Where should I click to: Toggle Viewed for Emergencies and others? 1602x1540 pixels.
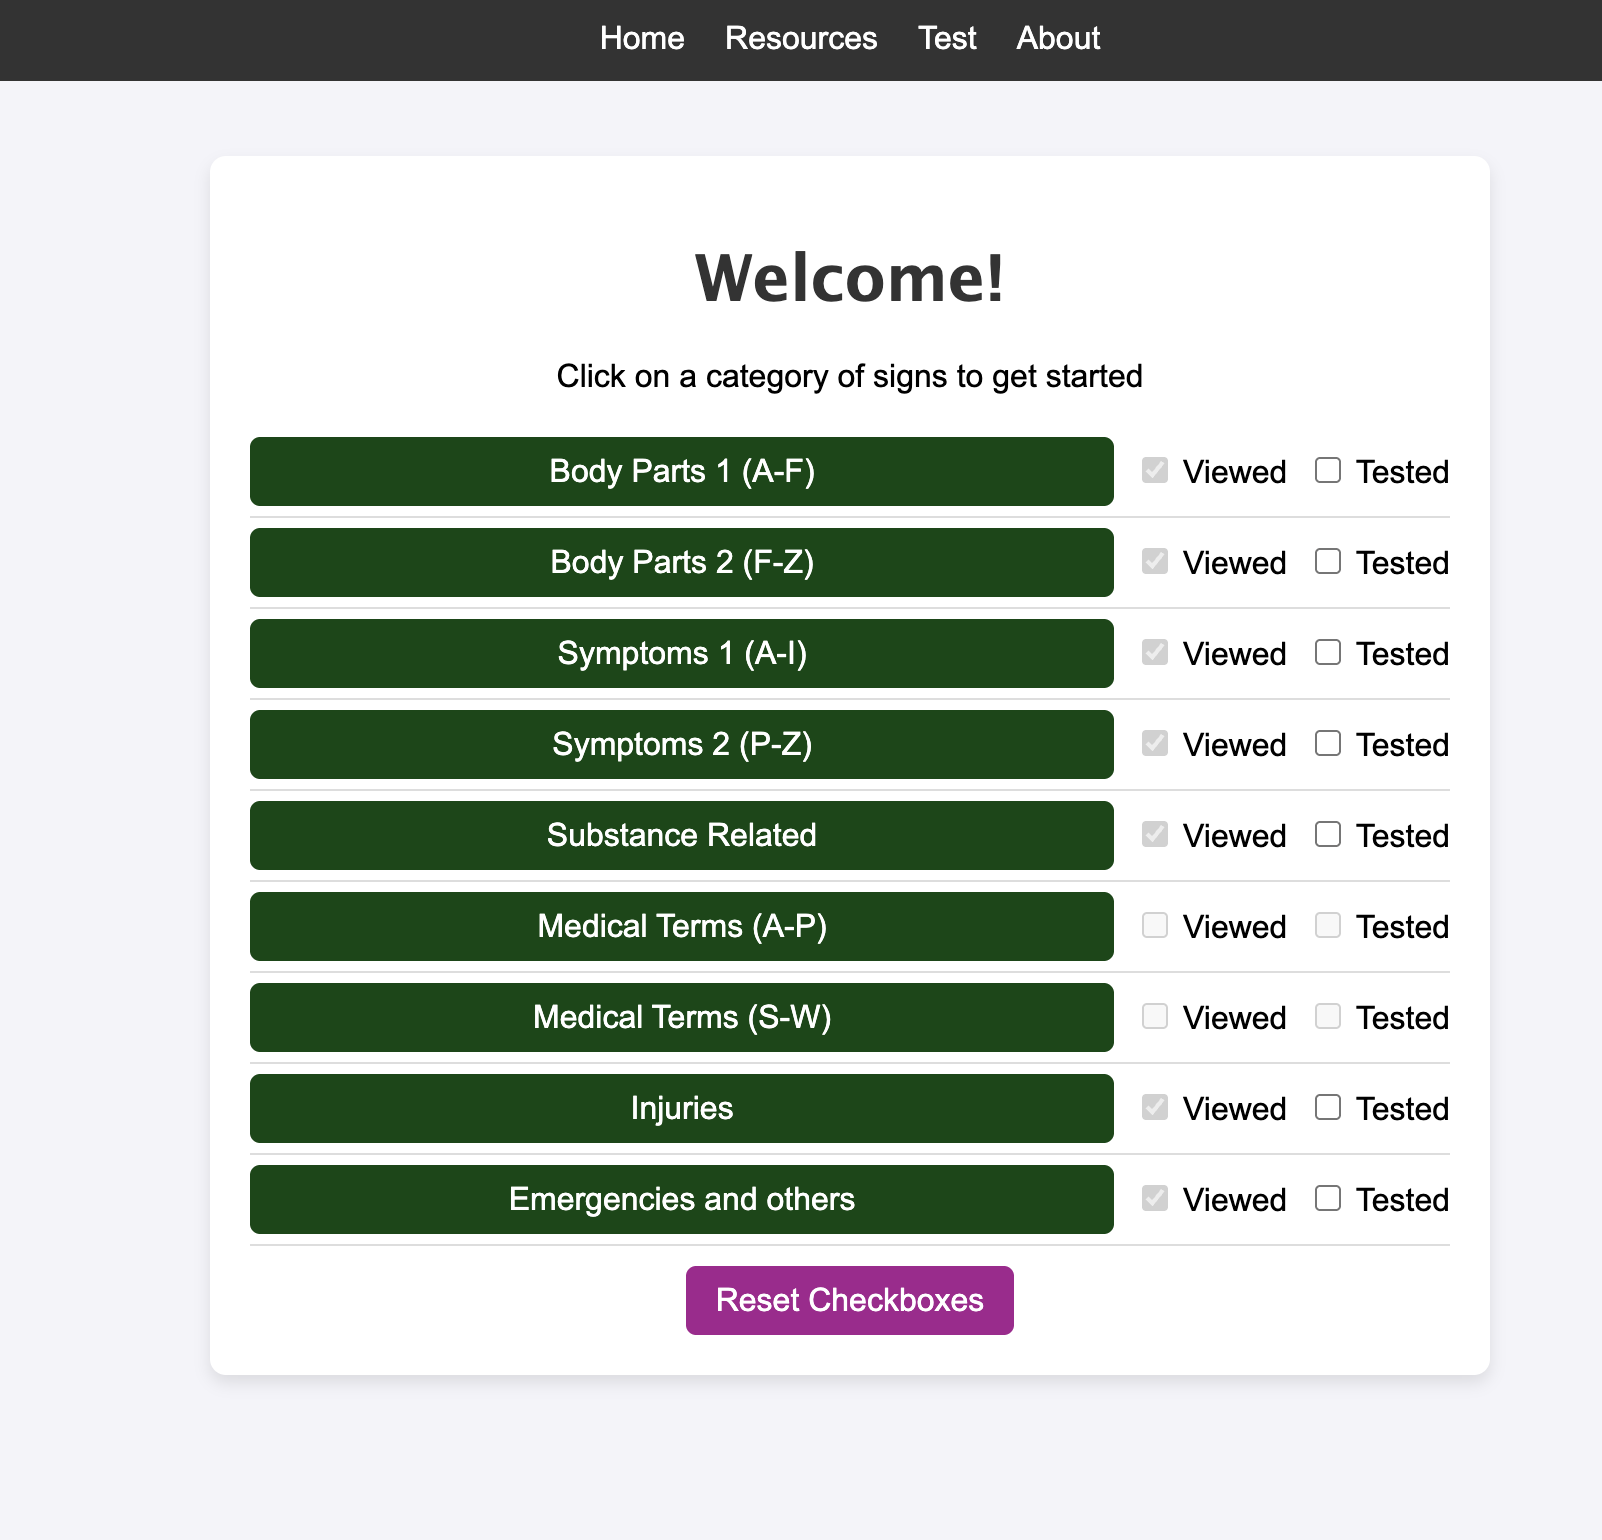pos(1155,1198)
